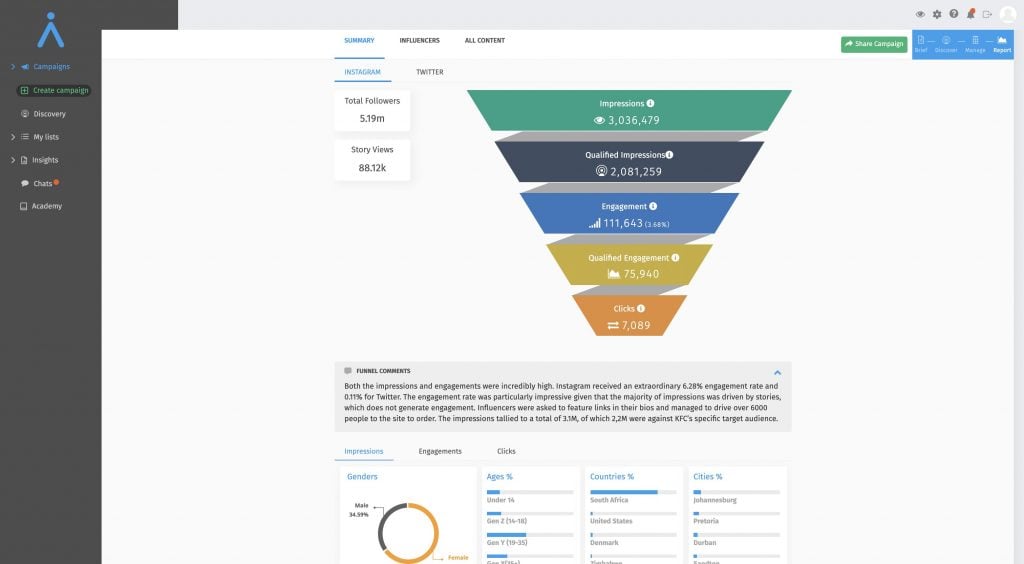Go to the Discover workflow step
1024x564 pixels.
tap(946, 44)
